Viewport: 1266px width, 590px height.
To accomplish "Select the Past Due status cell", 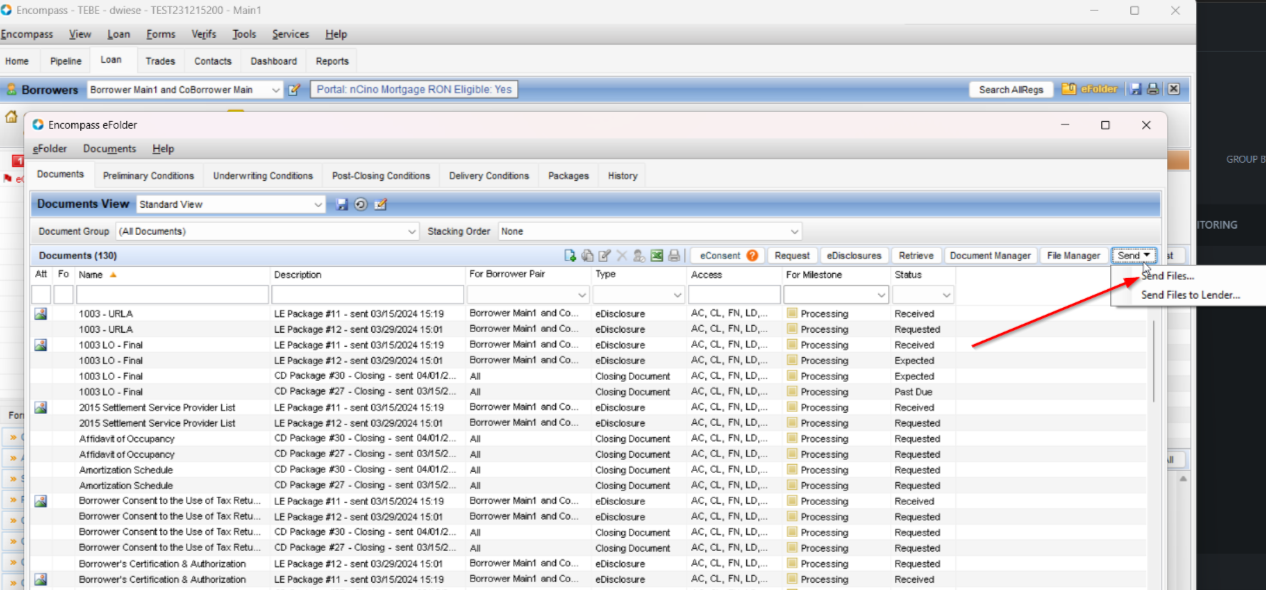I will tap(914, 392).
